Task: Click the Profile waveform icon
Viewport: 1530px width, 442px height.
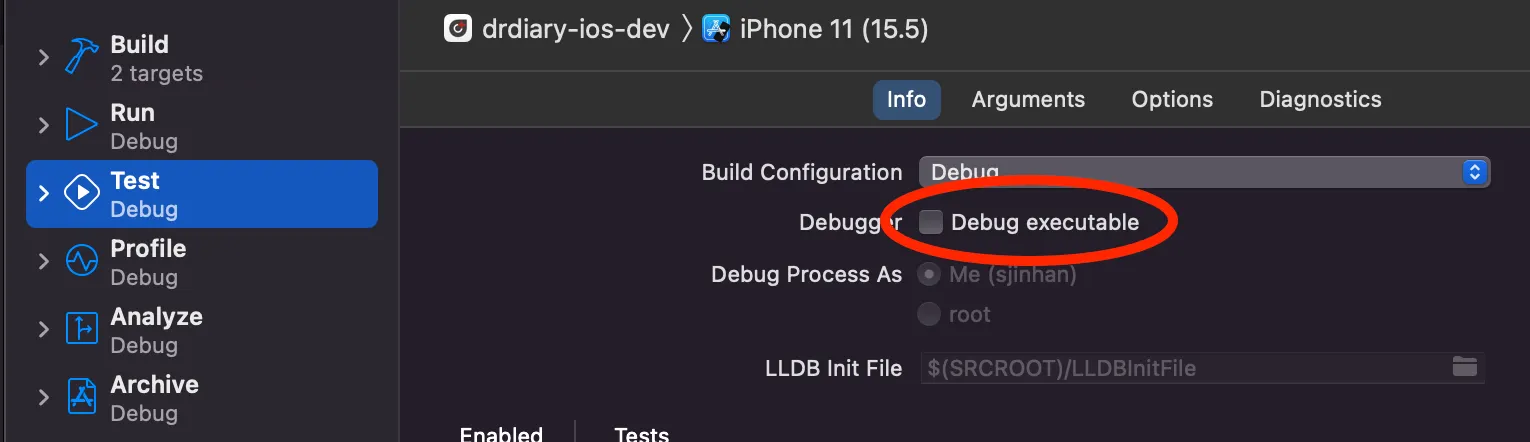Action: coord(81,262)
